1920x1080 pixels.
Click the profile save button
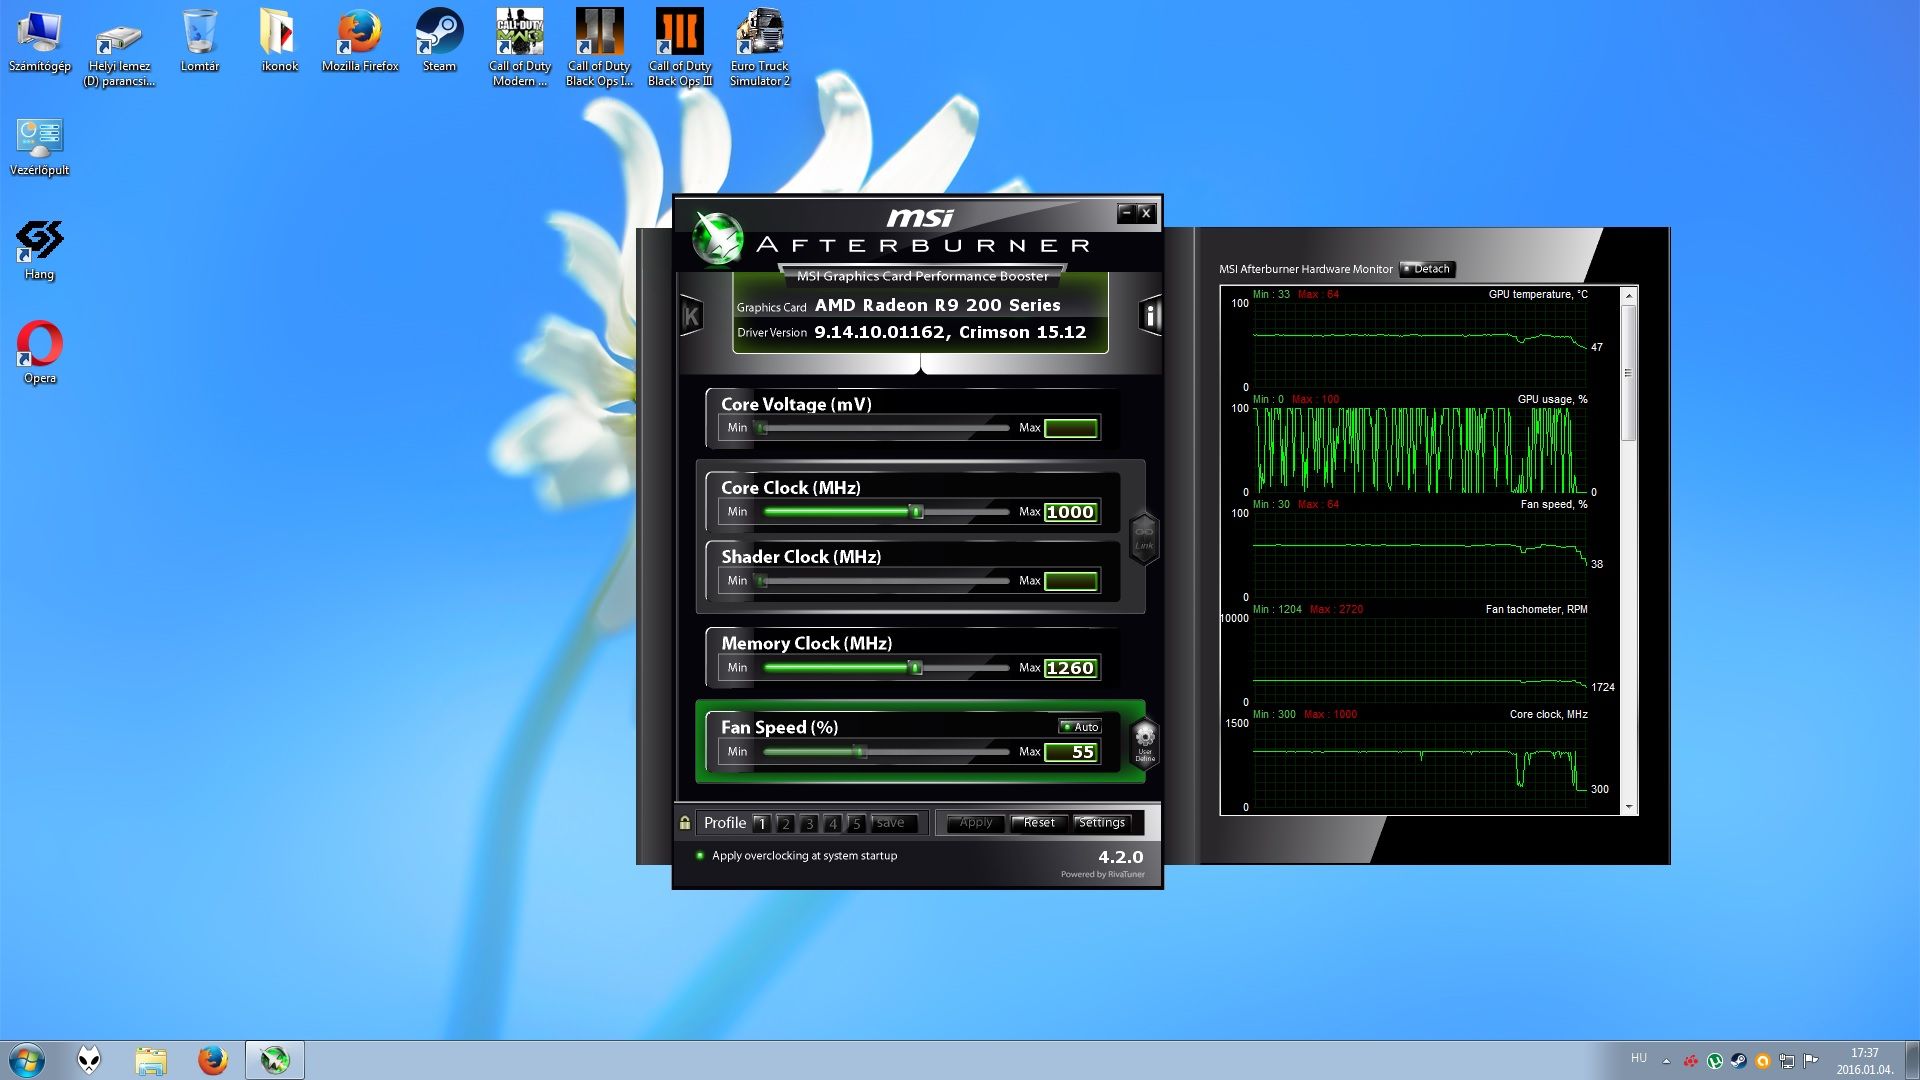point(891,823)
